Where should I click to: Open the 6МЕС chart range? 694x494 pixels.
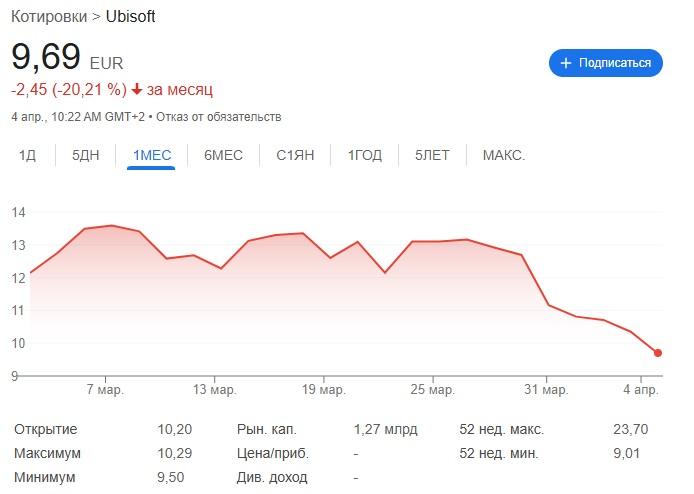(224, 155)
